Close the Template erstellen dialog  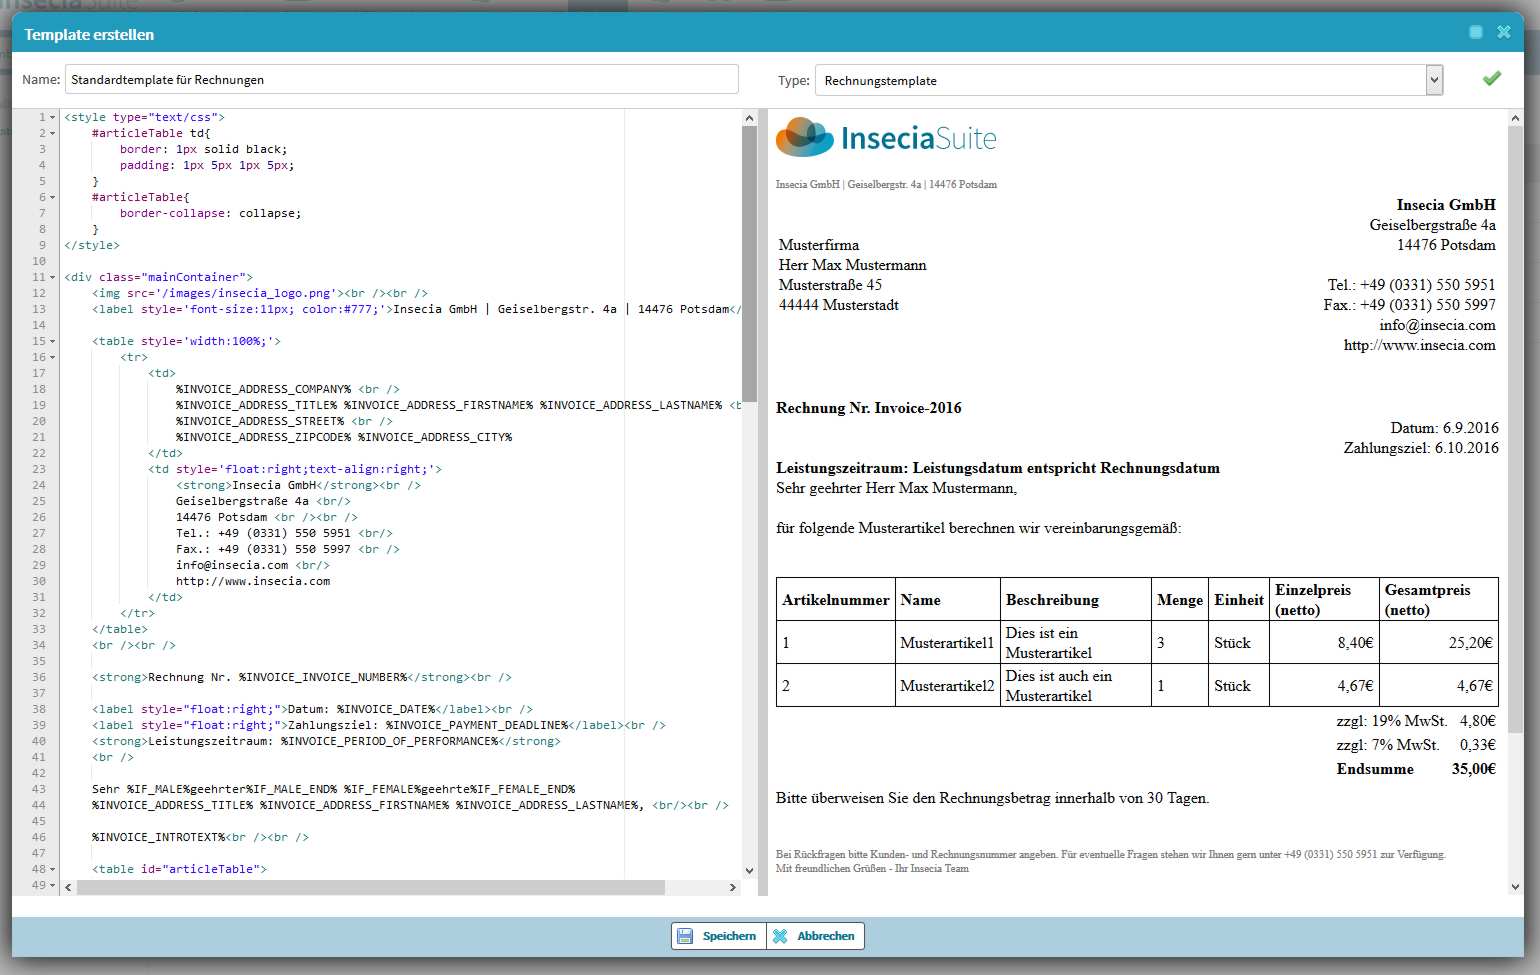click(x=1503, y=32)
